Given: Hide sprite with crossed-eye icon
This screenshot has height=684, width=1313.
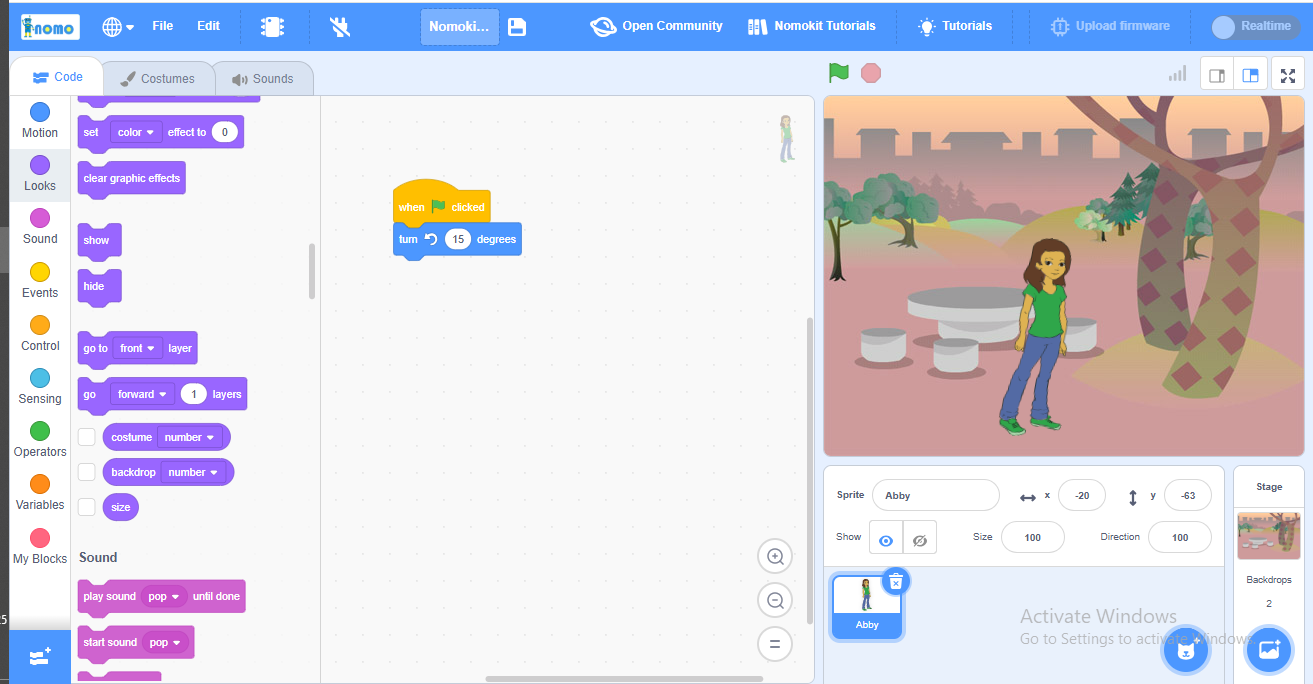Looking at the screenshot, I should pos(920,538).
